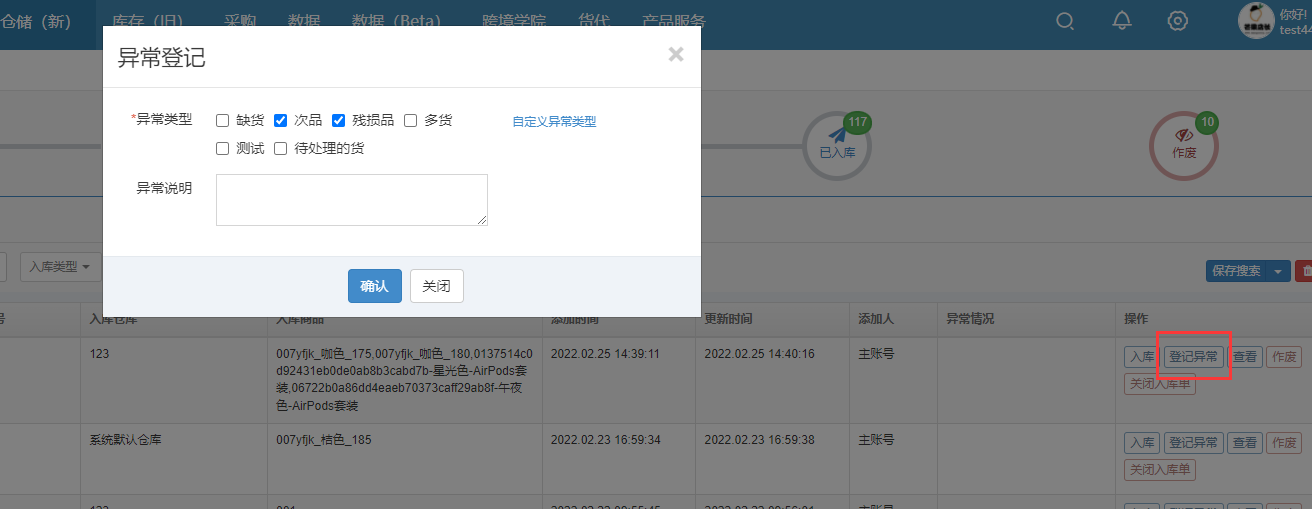This screenshot has height=509, width=1312.
Task: Close the 异常登记 dialog with X
Action: pyautogui.click(x=676, y=55)
